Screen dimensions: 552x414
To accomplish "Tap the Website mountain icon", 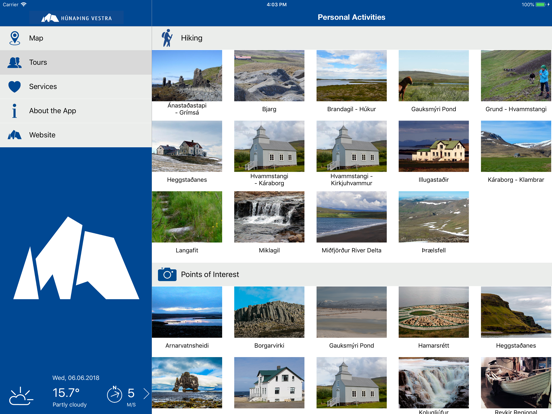I will [x=14, y=135].
